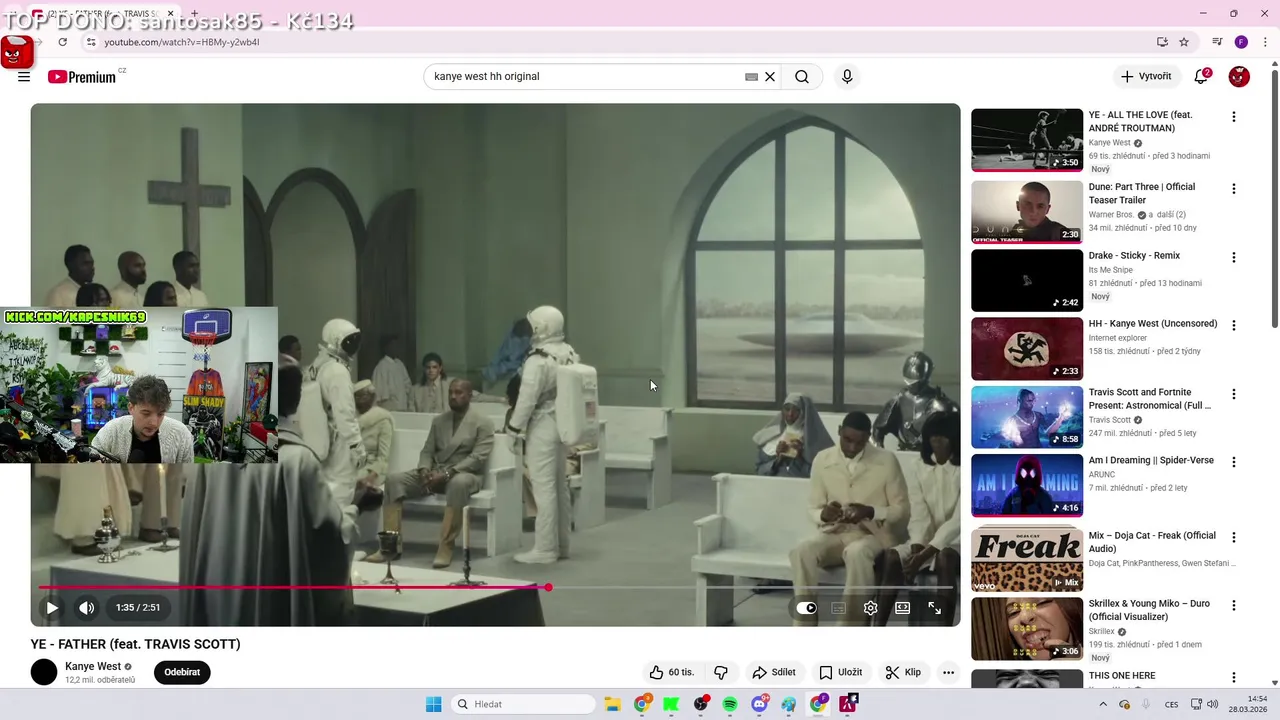Click the youtube.com address bar URL
The height and width of the screenshot is (720, 1280).
(182, 42)
